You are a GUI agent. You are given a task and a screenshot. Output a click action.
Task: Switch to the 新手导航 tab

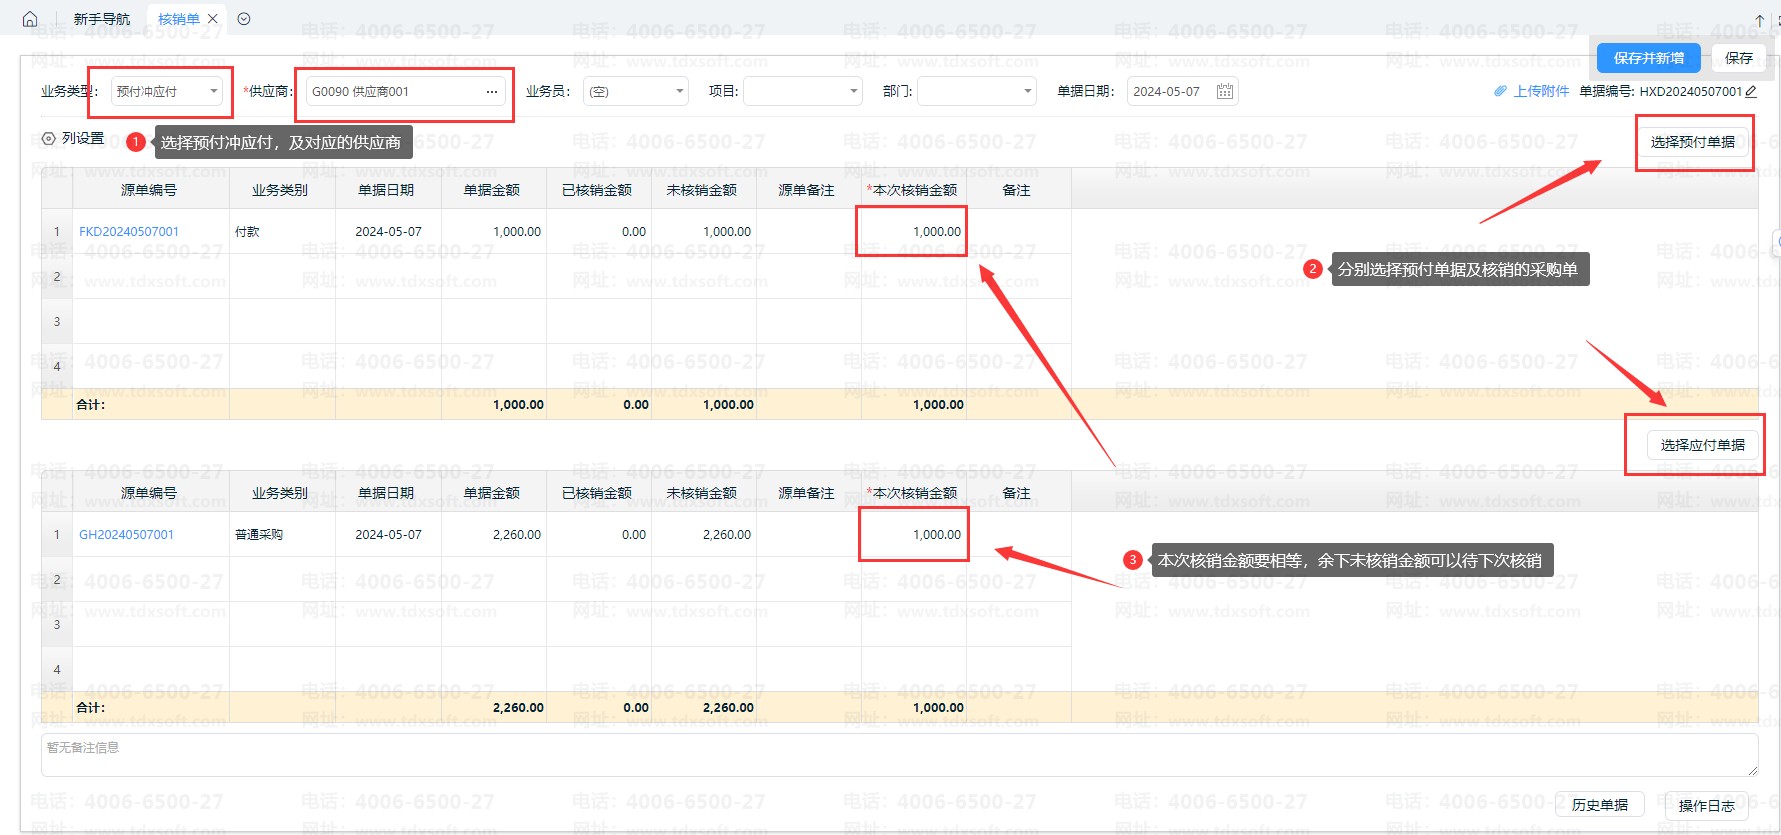coord(102,19)
